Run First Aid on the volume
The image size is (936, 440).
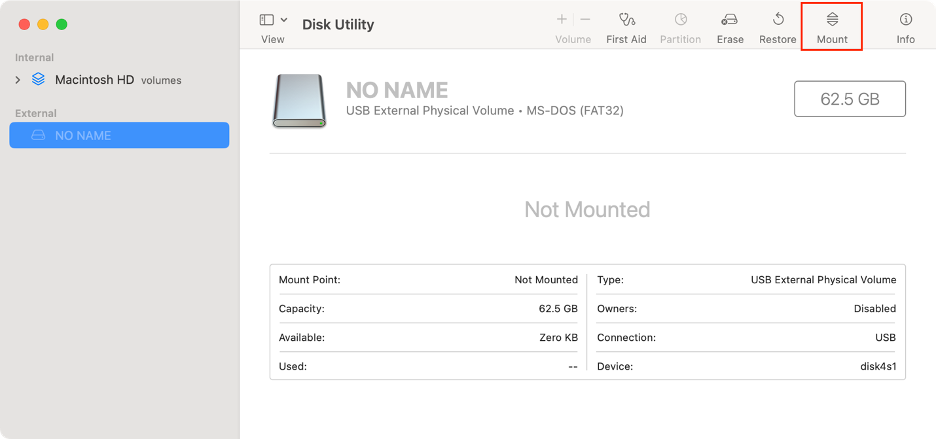pyautogui.click(x=626, y=27)
